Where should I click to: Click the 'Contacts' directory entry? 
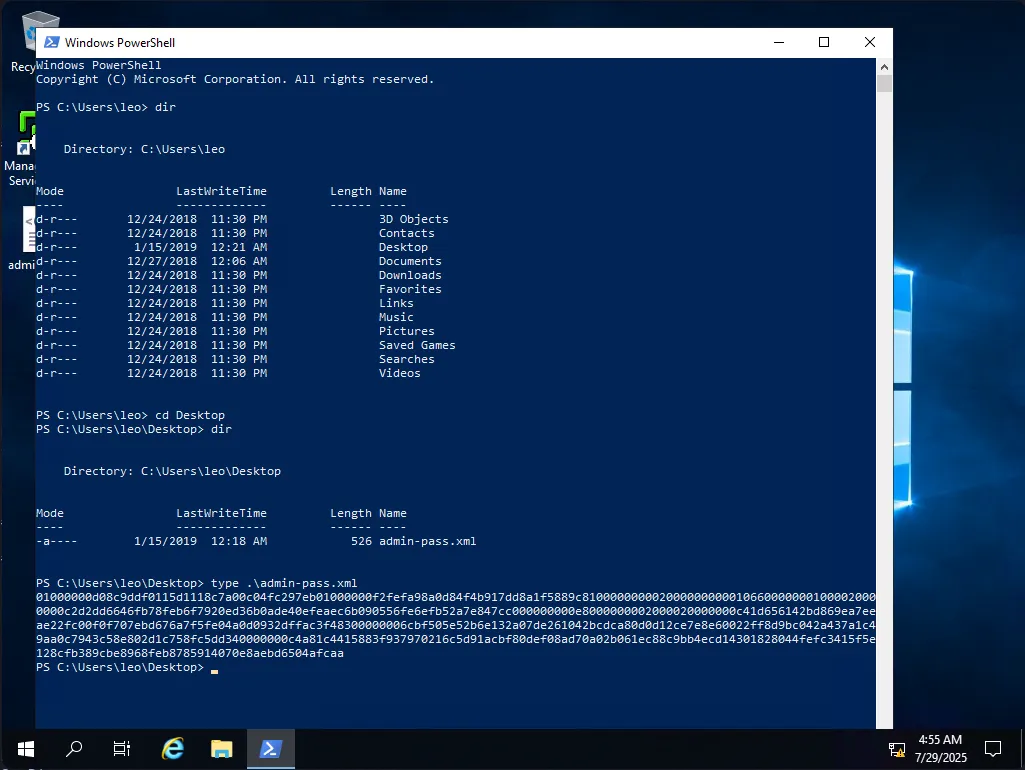click(407, 233)
